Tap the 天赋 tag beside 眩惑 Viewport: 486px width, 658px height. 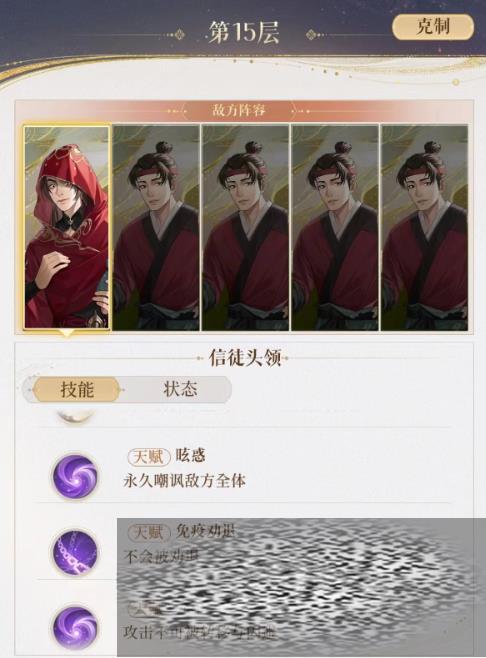point(149,457)
